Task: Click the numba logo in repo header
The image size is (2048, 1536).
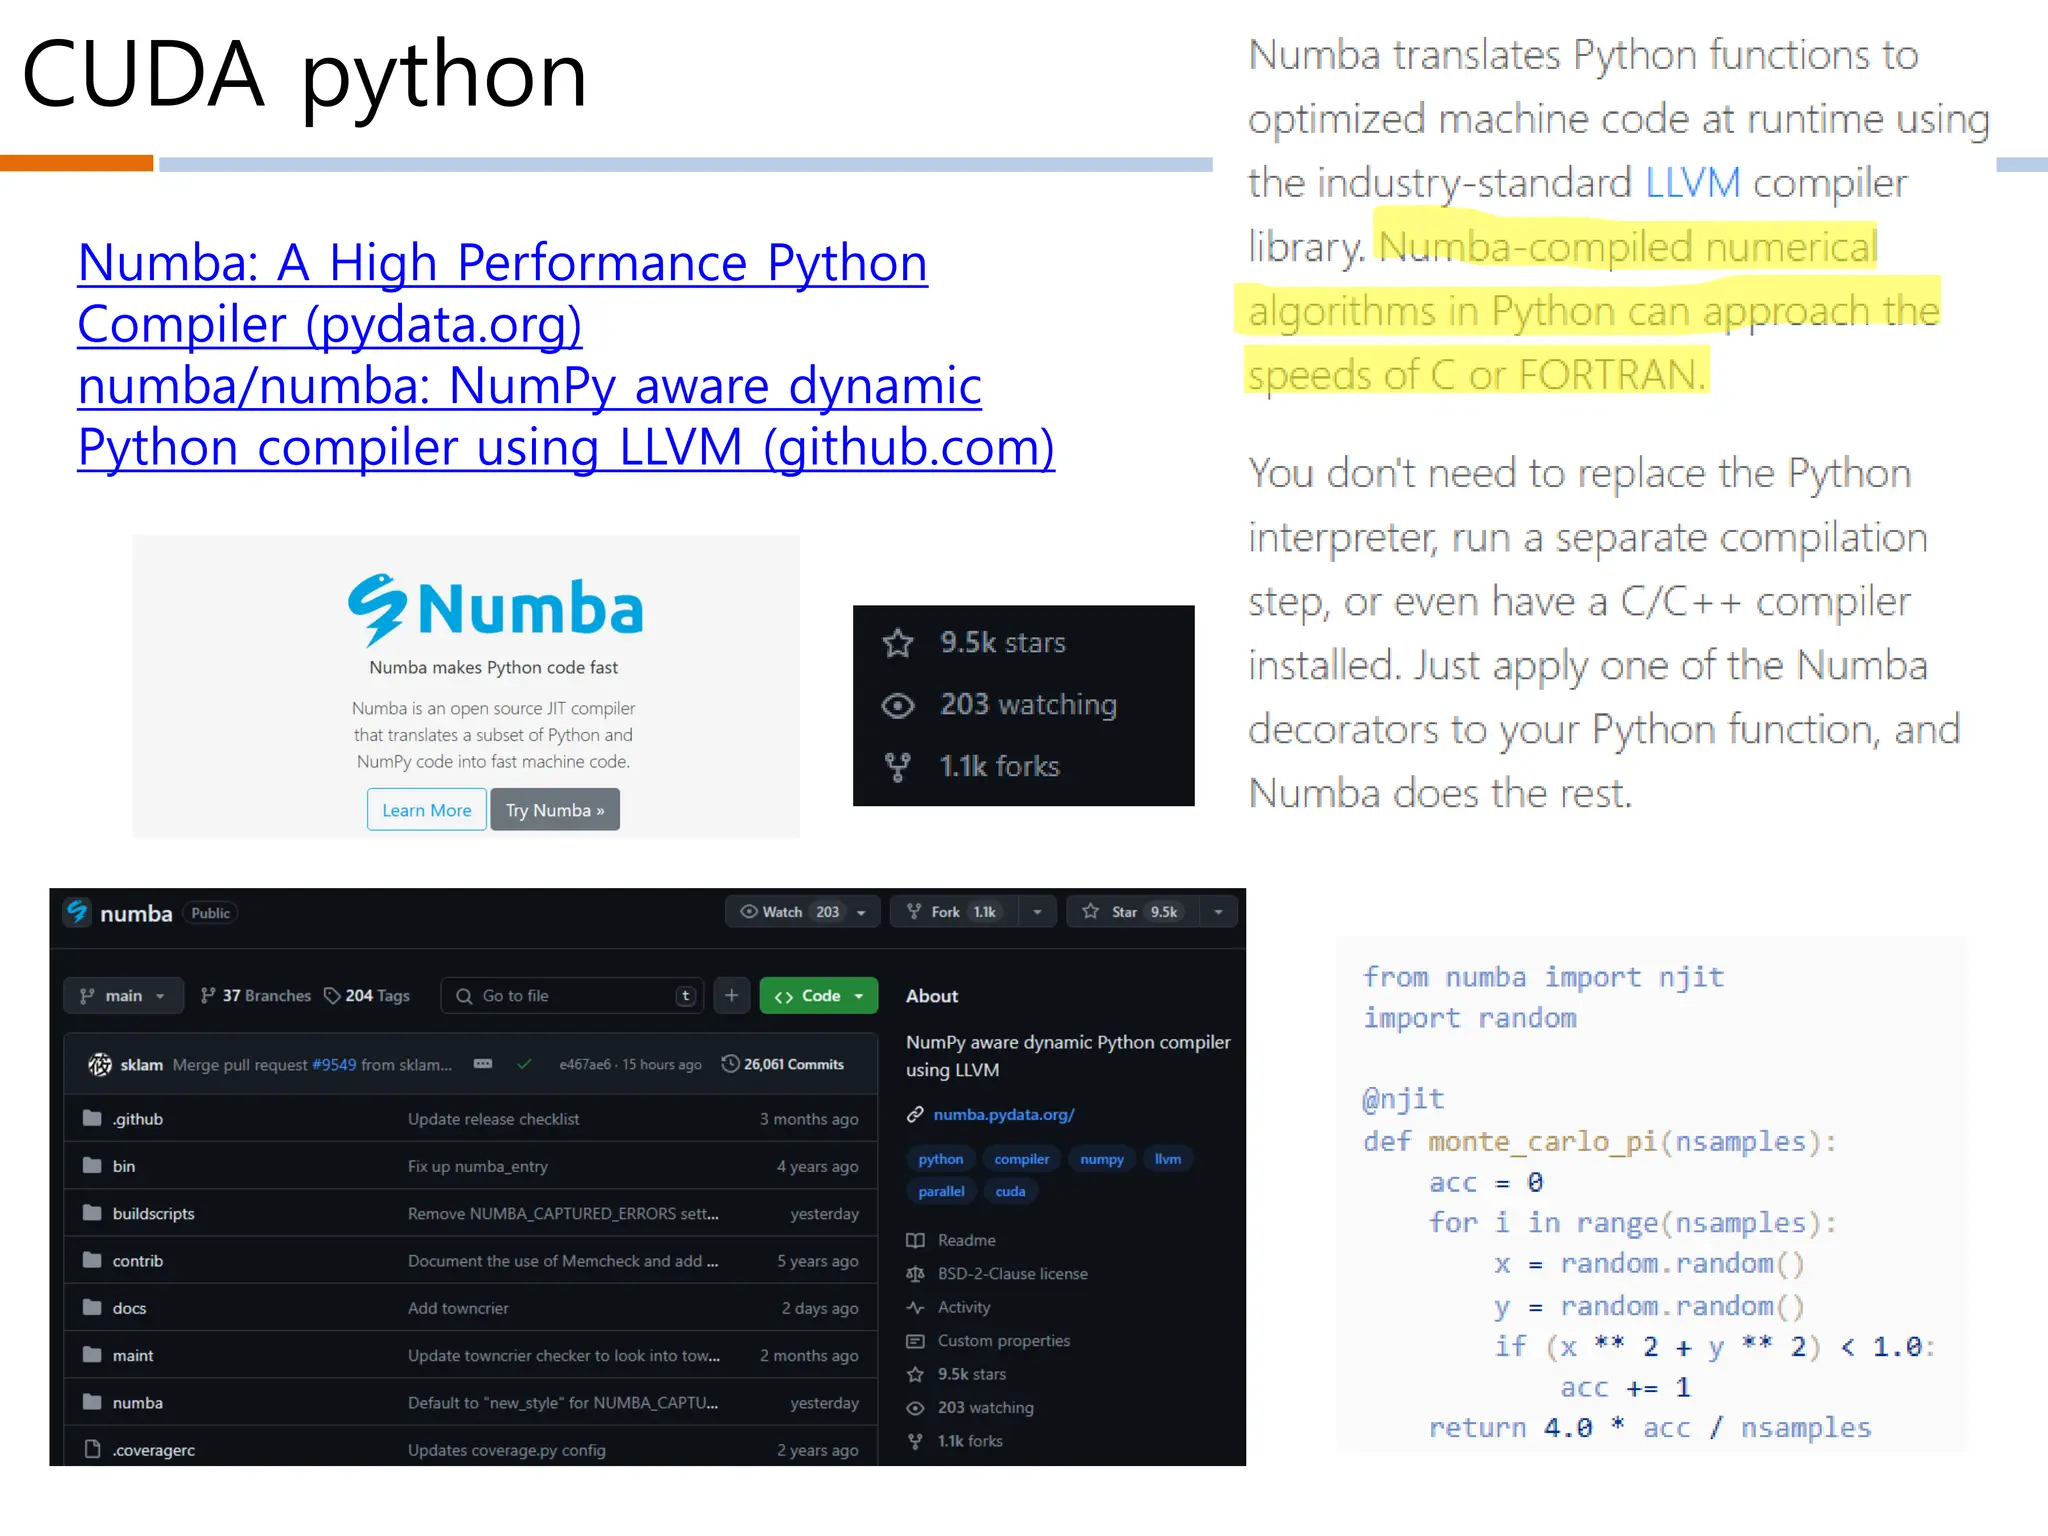Action: [78, 912]
